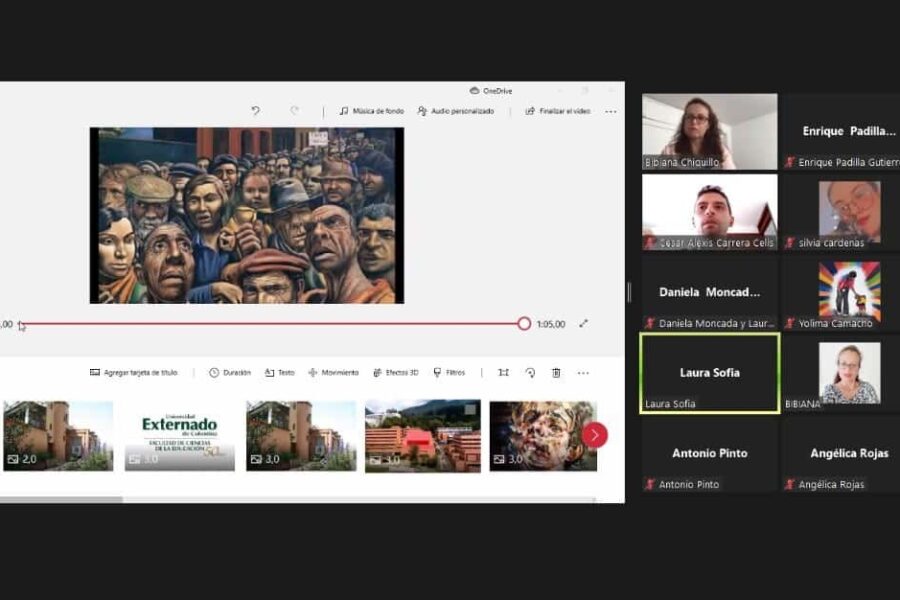Open storyboard more options ellipsis
Screen dimensions: 900x600
click(x=583, y=372)
